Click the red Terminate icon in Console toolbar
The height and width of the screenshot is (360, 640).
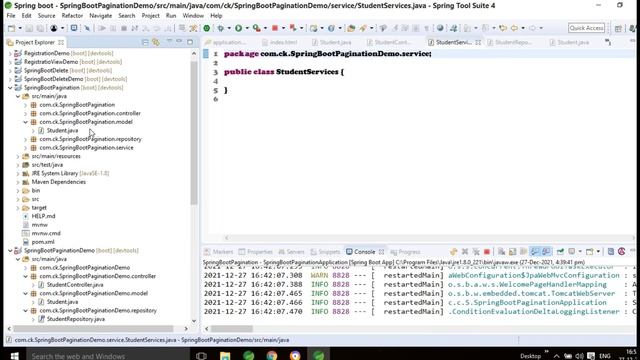(x=487, y=251)
